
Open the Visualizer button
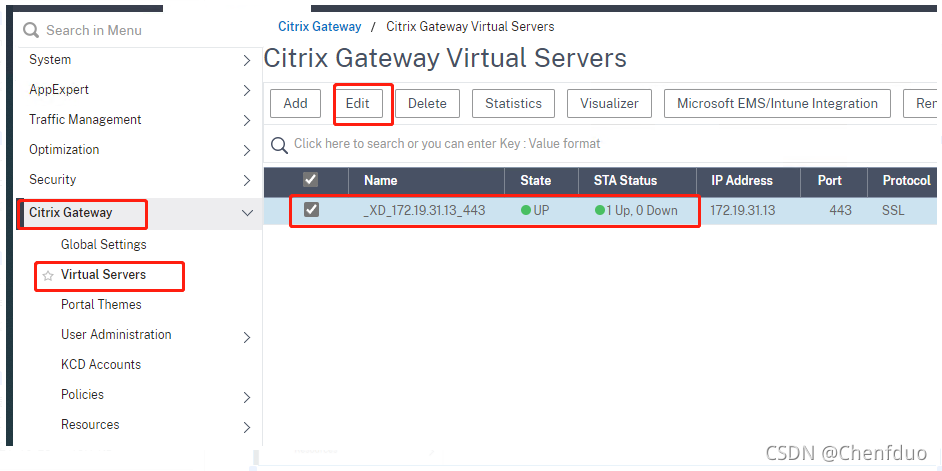coord(609,103)
